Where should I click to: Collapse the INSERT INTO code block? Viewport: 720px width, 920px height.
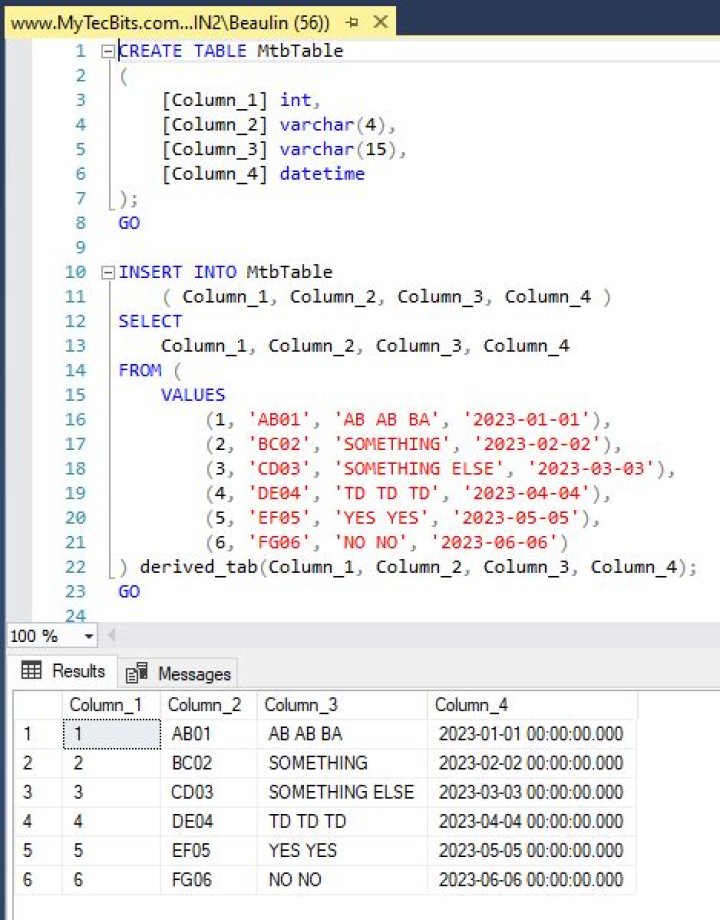click(x=107, y=273)
